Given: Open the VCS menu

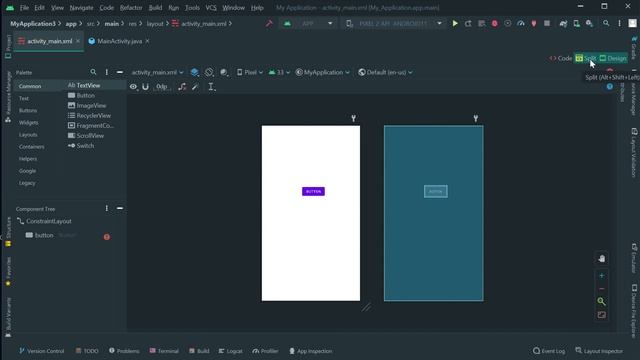Looking at the screenshot, I should (x=211, y=8).
